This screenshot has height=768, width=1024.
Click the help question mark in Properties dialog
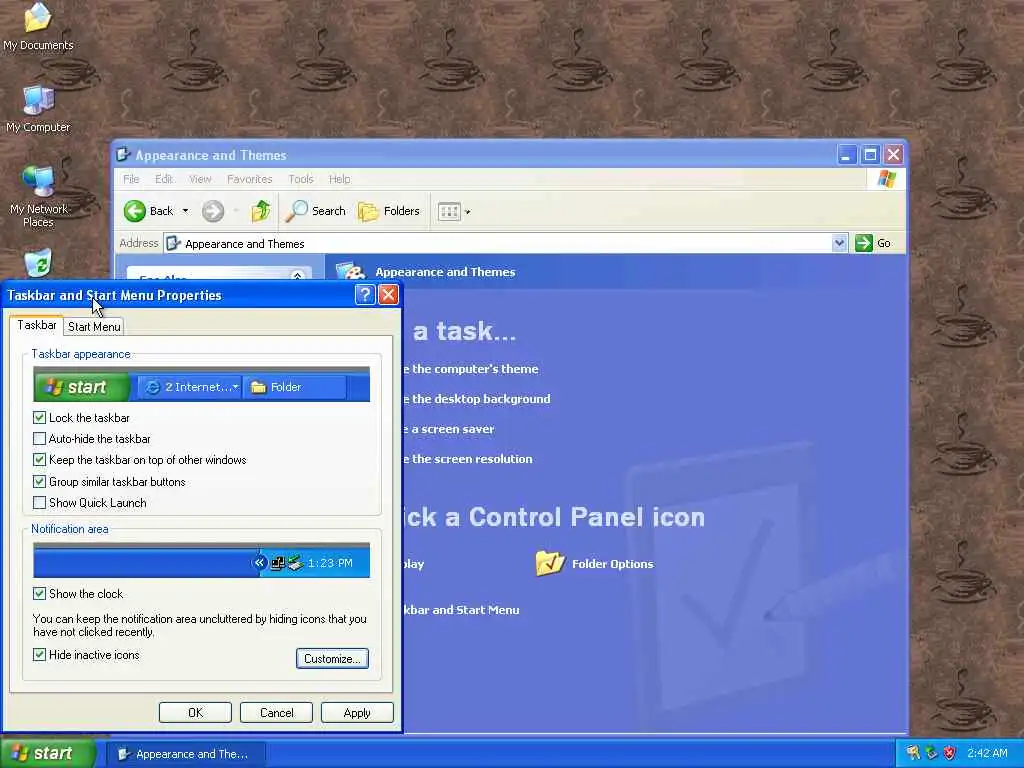[365, 295]
